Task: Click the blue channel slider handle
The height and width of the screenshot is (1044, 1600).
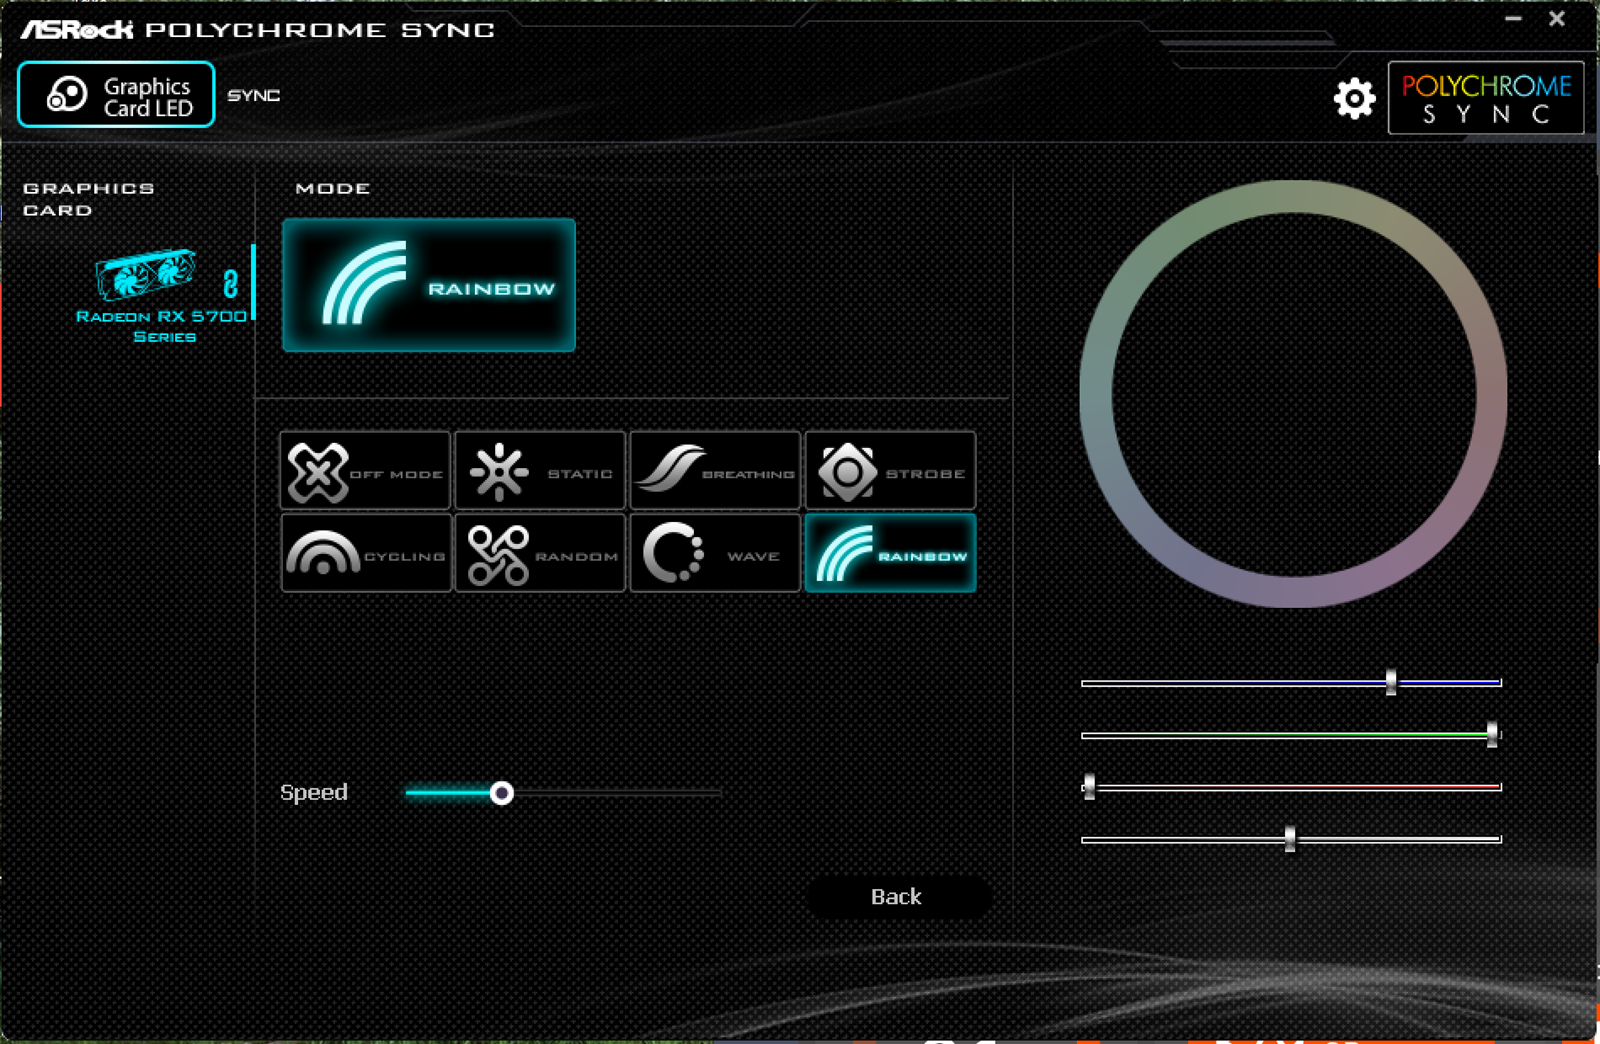Action: click(x=1391, y=682)
